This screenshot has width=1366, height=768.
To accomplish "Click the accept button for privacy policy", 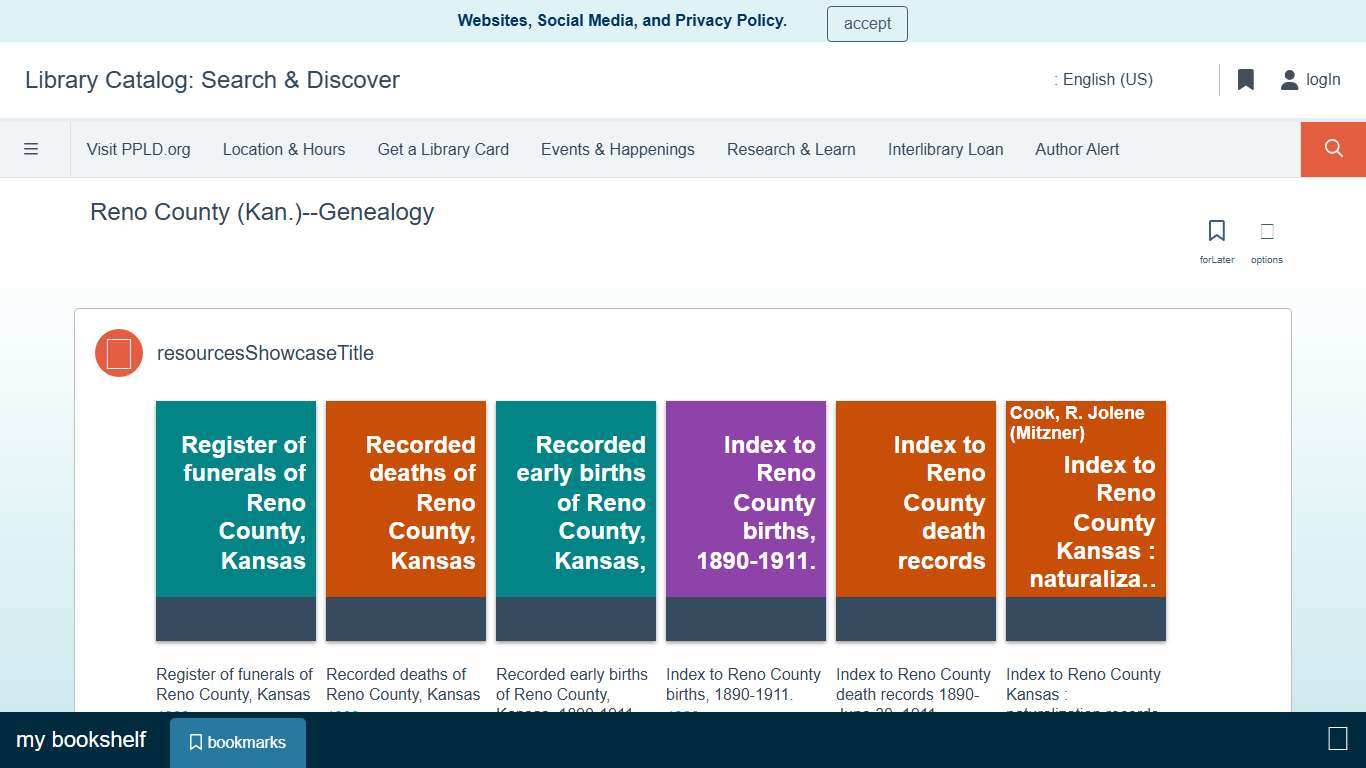I will click(x=866, y=23).
